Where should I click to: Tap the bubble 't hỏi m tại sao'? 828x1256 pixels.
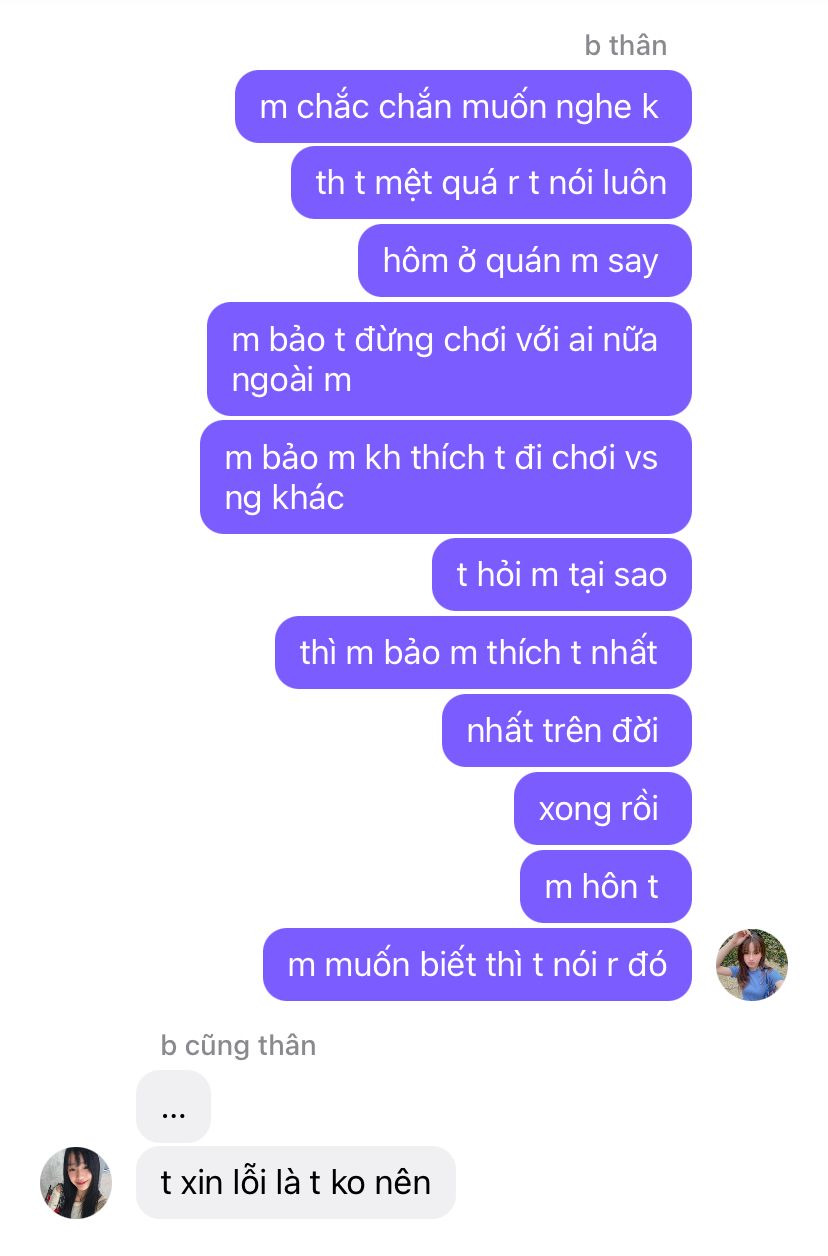pos(562,574)
